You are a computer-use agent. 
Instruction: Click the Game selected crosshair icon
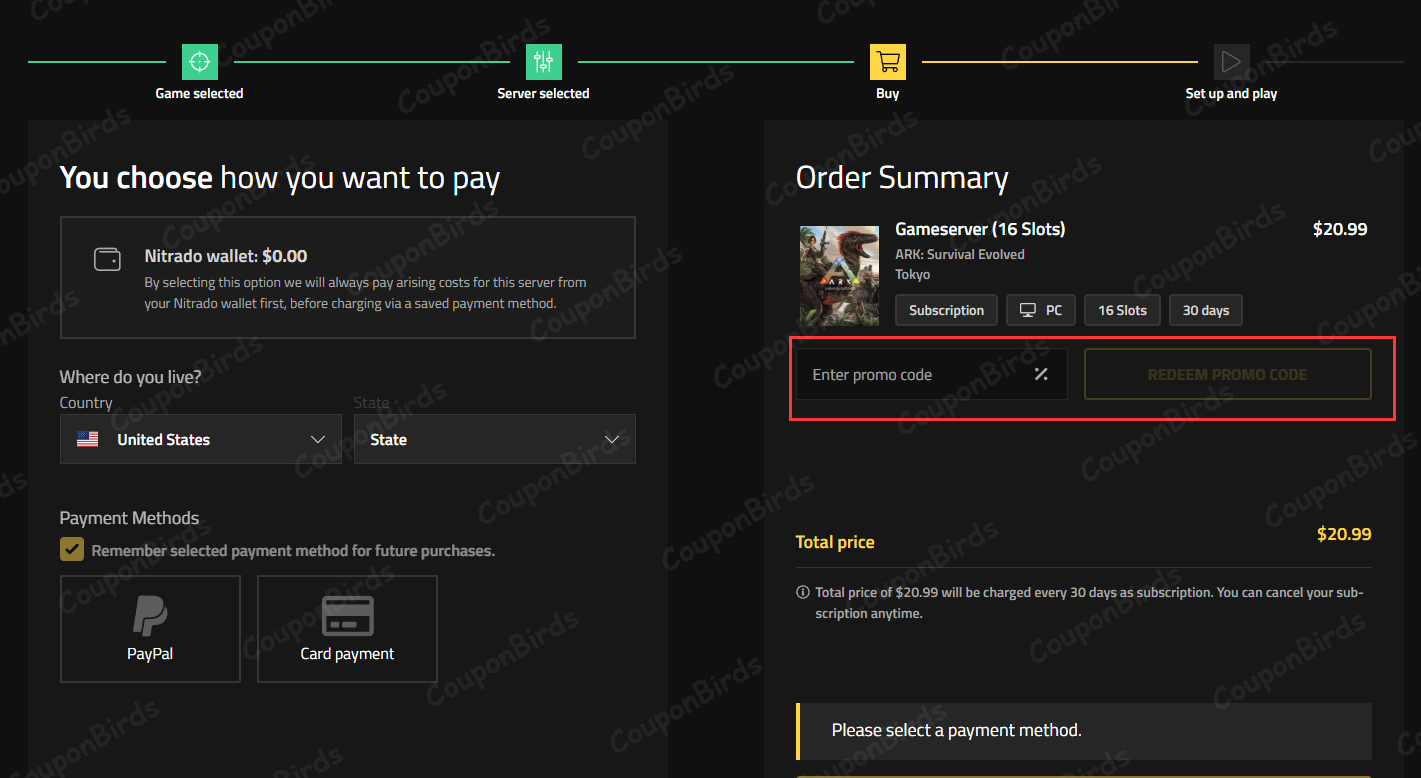click(200, 62)
